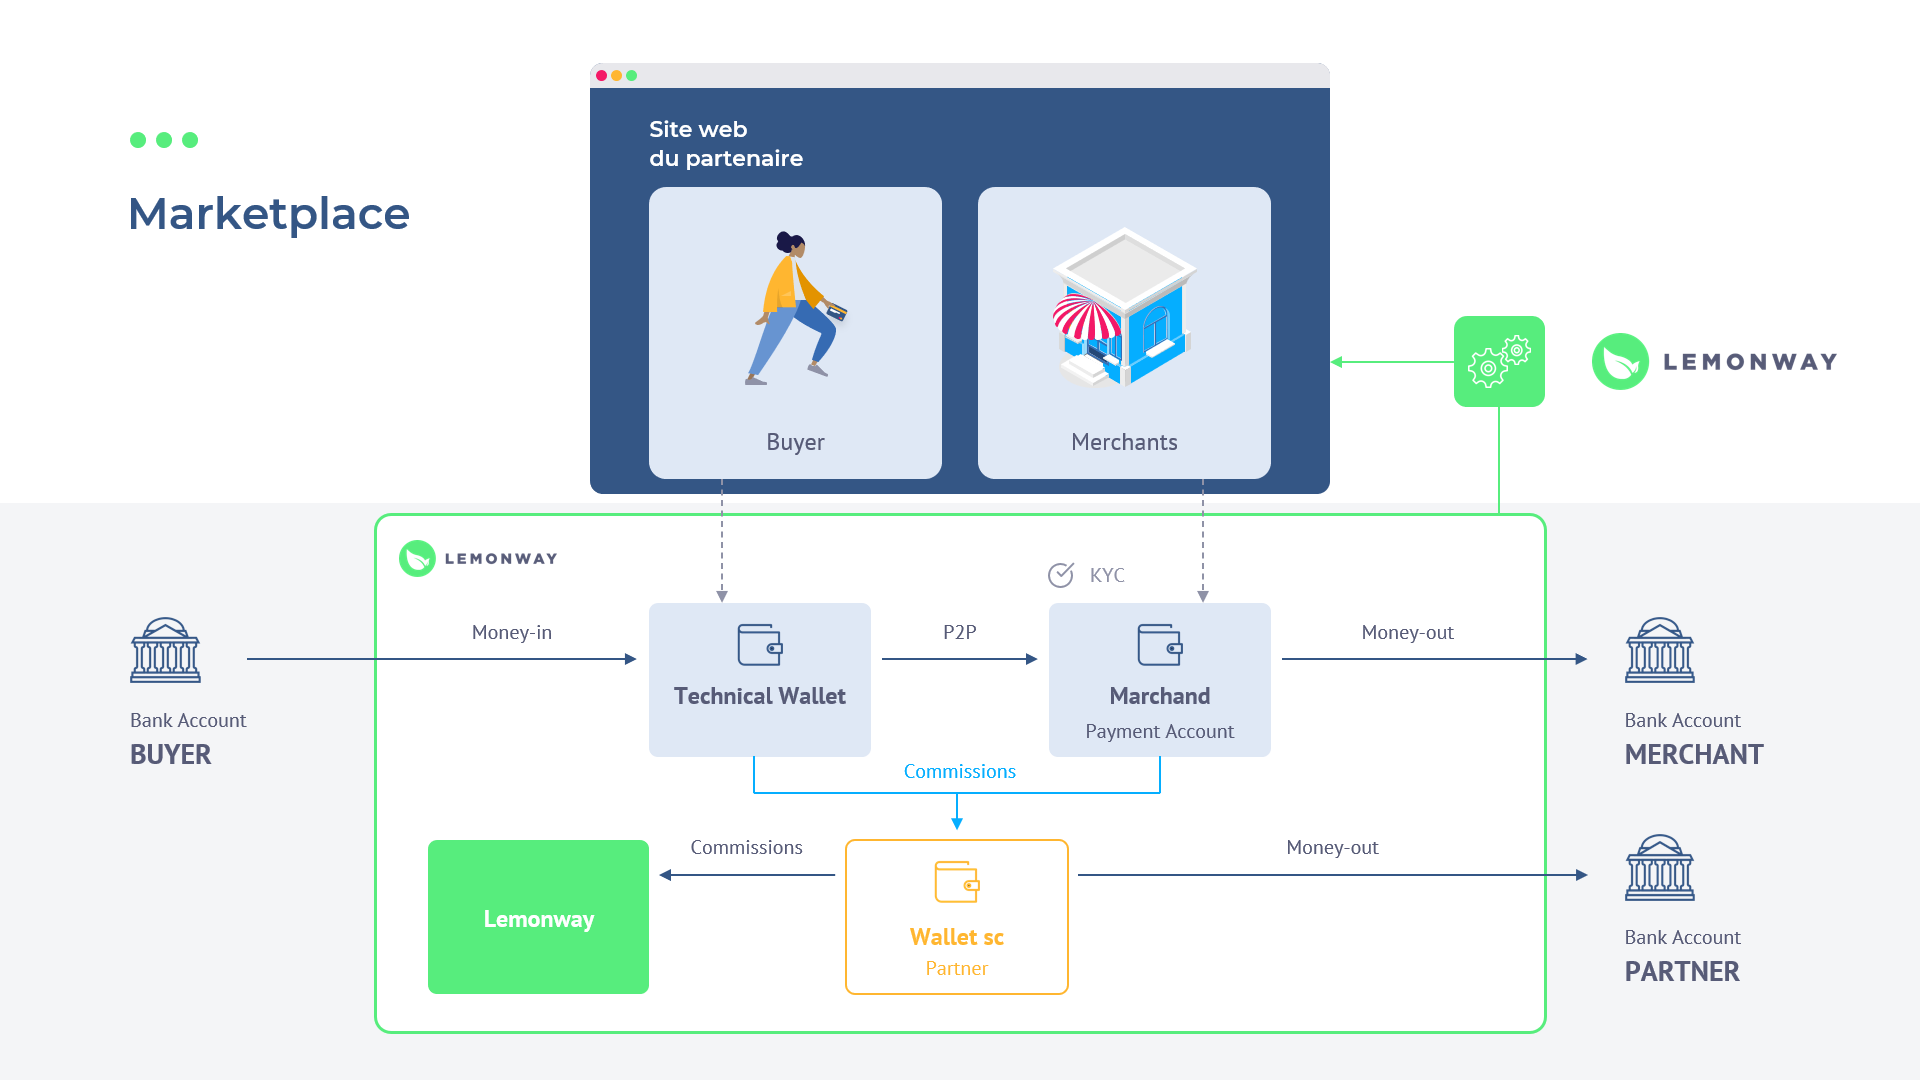Click the P2P label
1920x1080 pixels.
(x=960, y=632)
